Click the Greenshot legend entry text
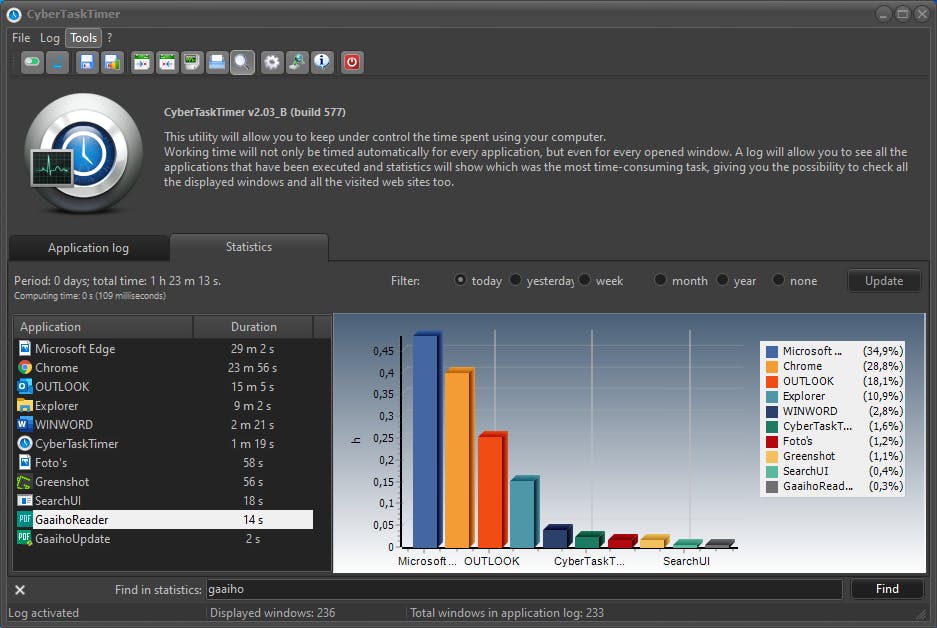Image resolution: width=937 pixels, height=628 pixels. click(x=809, y=456)
